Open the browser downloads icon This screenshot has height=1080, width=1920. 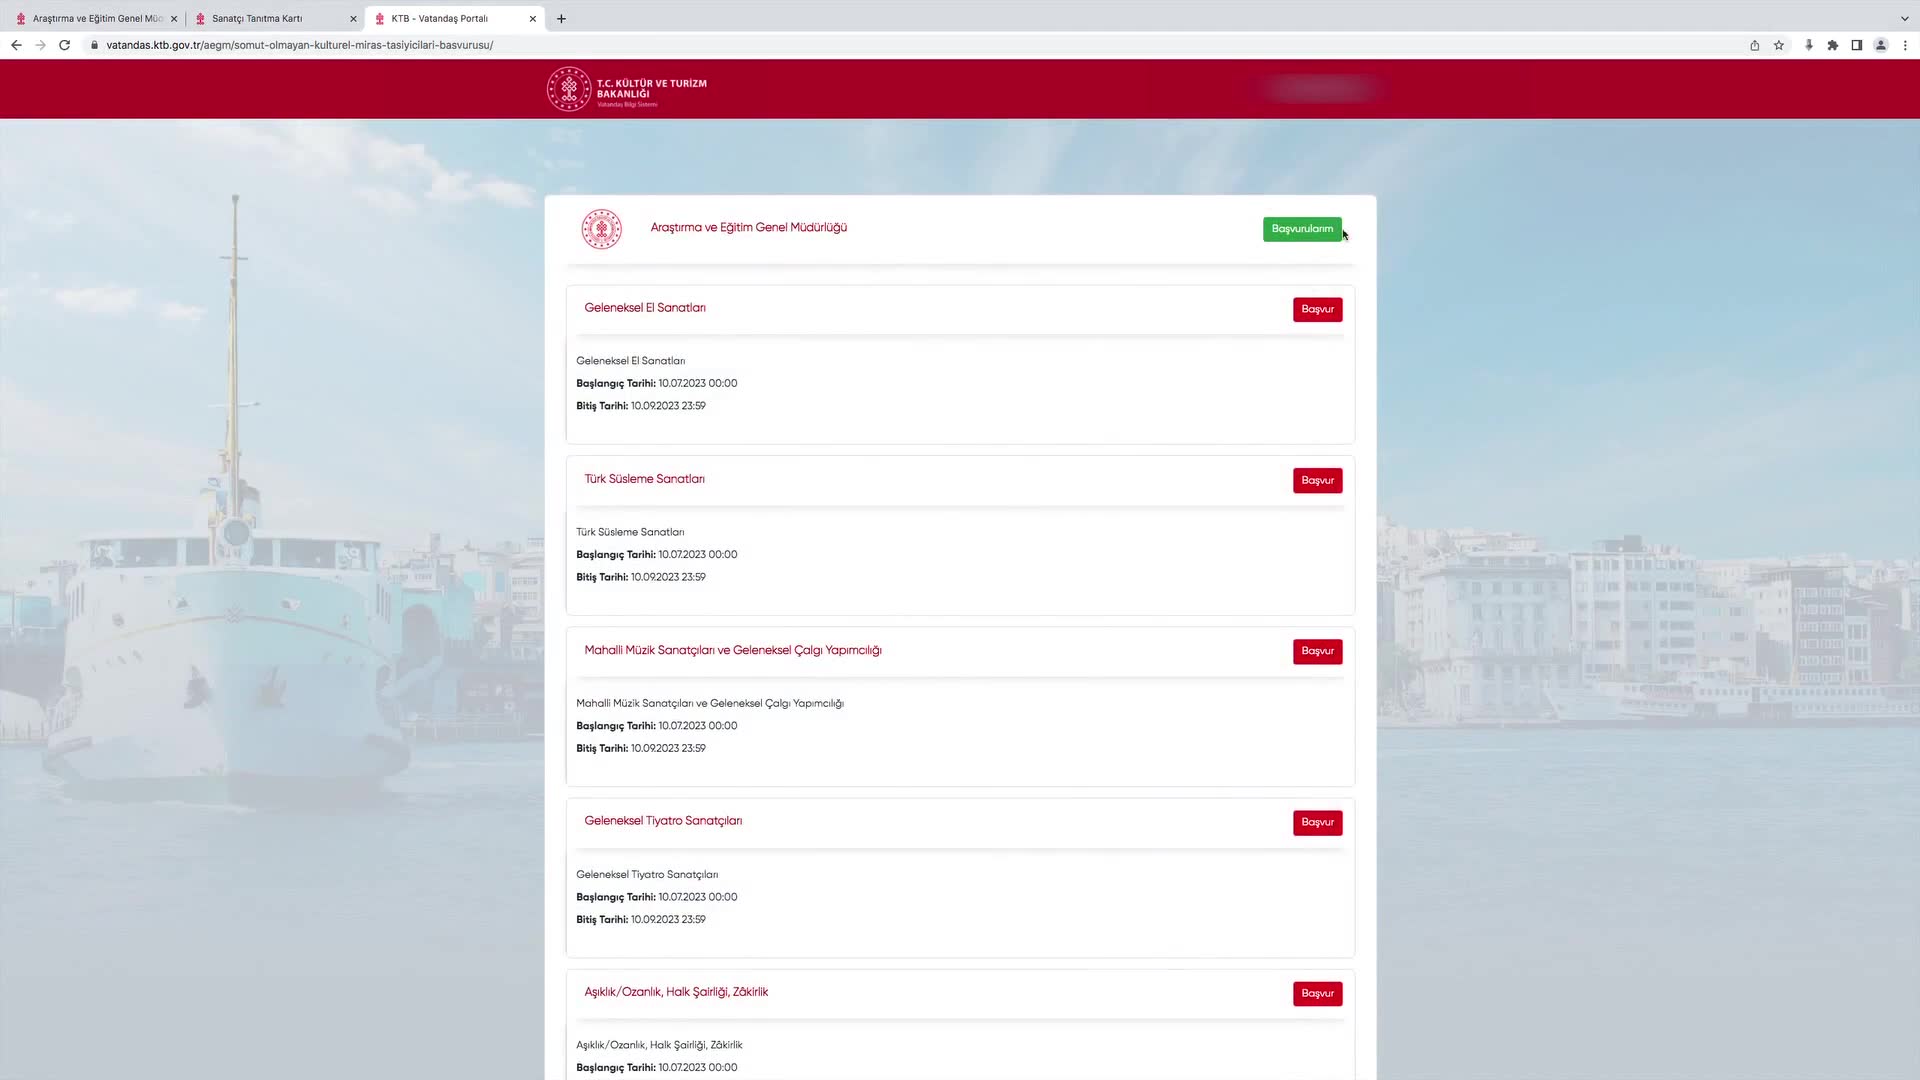[1808, 45]
